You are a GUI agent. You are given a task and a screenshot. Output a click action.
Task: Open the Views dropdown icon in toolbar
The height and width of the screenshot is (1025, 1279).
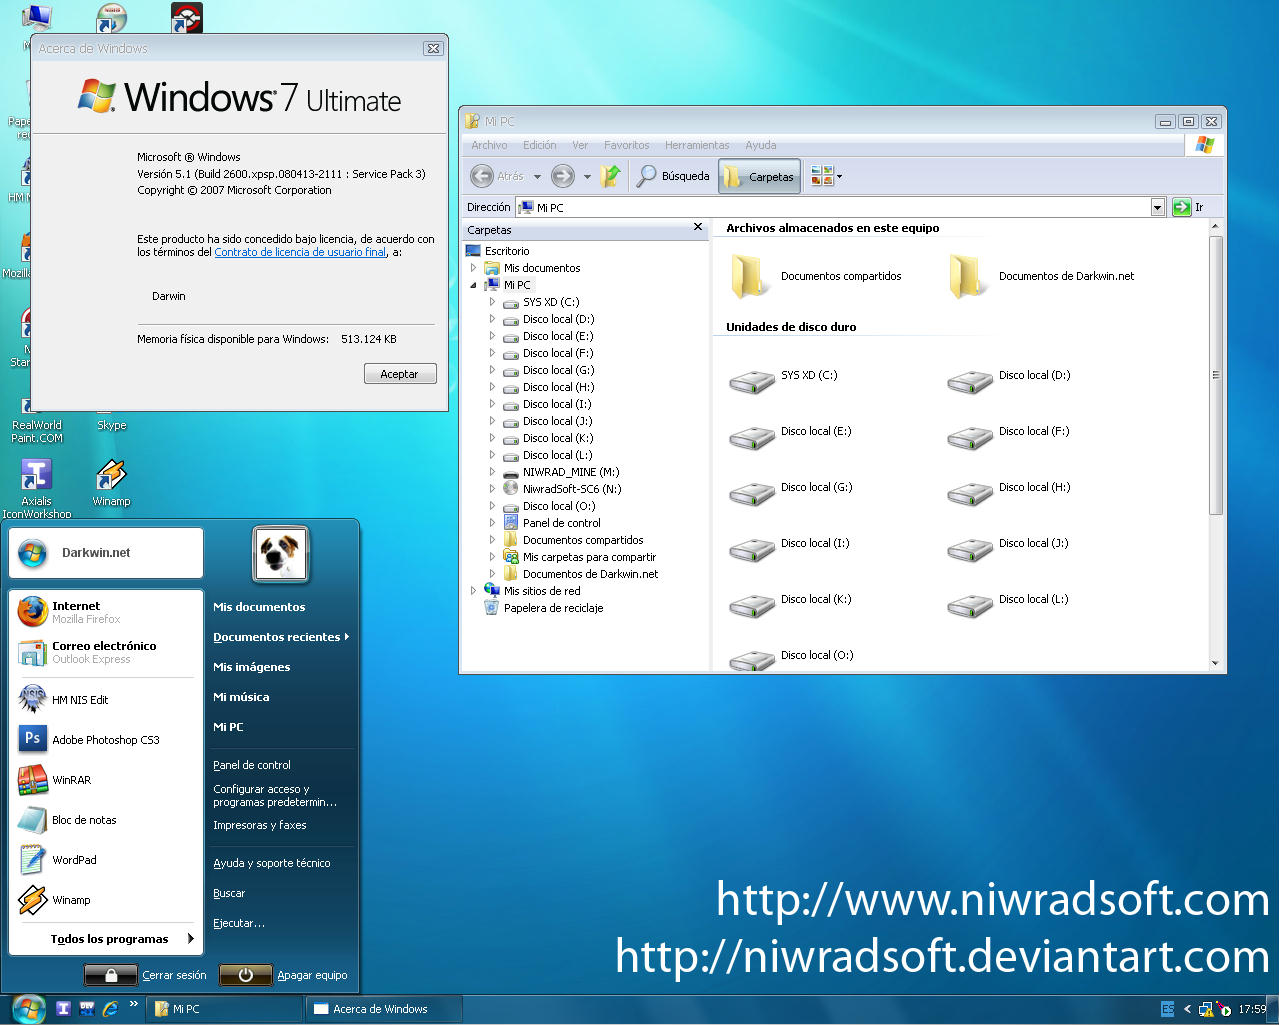(x=826, y=176)
